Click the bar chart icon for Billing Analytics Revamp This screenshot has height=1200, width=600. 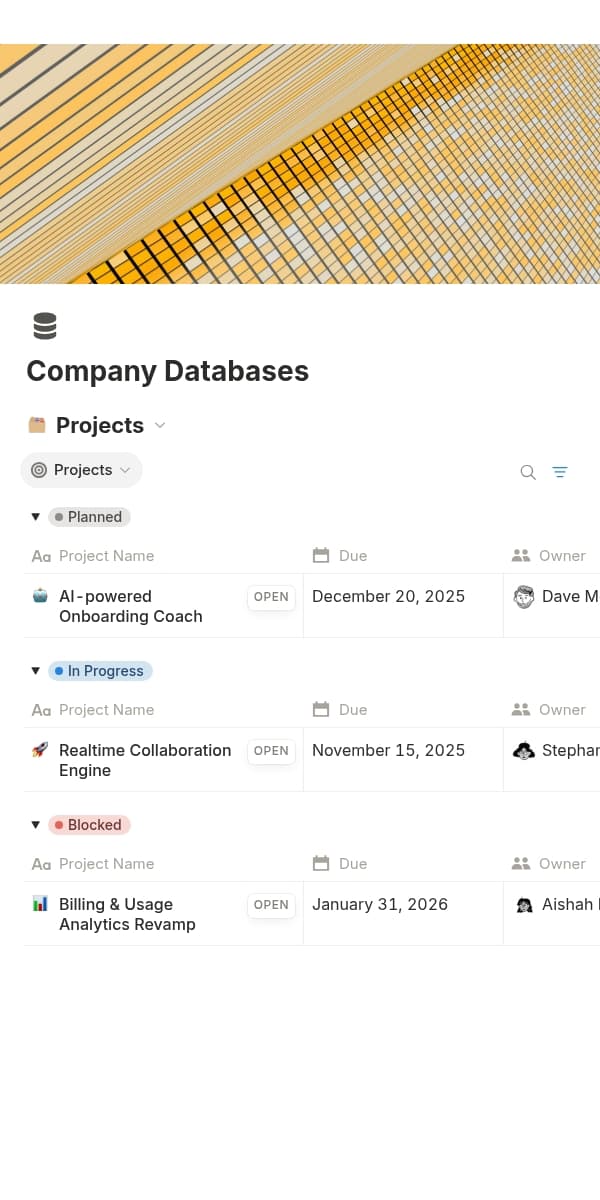[x=37, y=904]
